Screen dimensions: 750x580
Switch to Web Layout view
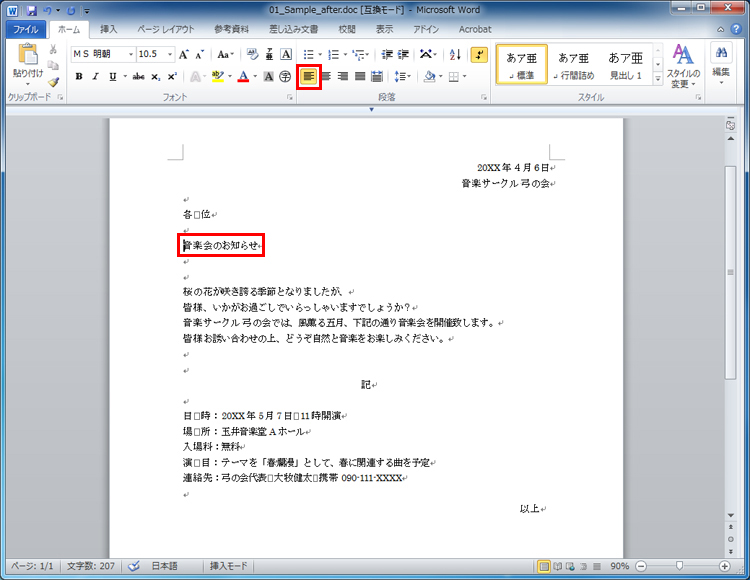click(570, 567)
